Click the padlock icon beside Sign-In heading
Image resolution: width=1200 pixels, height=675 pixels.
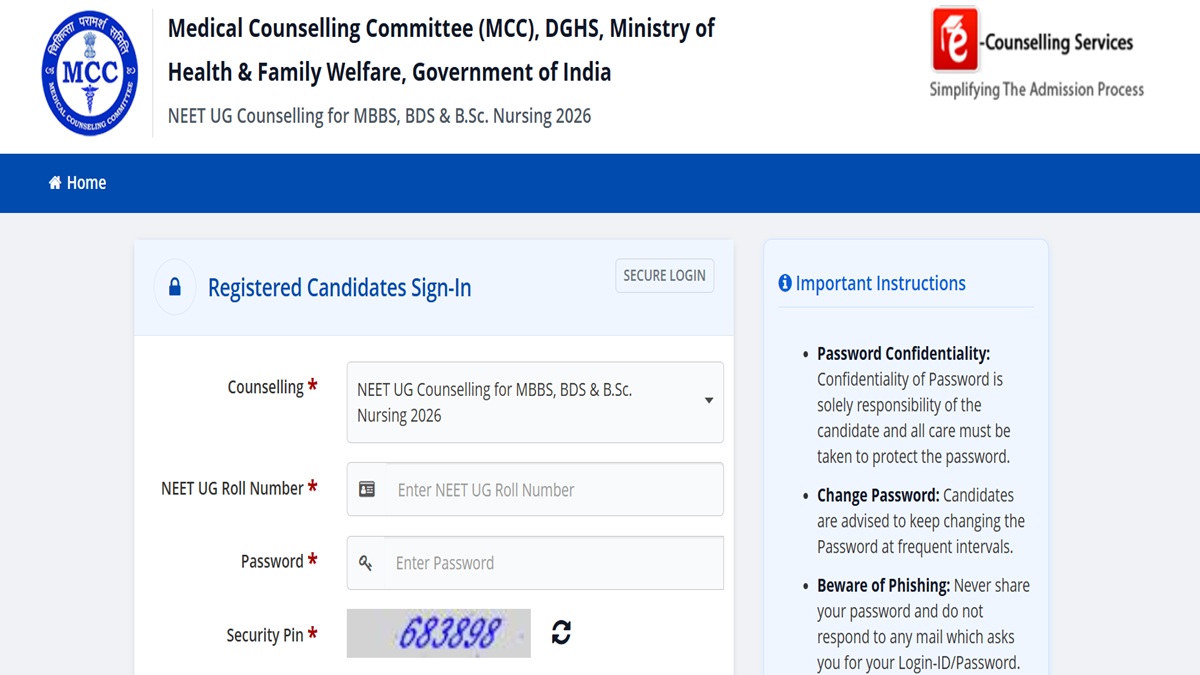tap(175, 288)
